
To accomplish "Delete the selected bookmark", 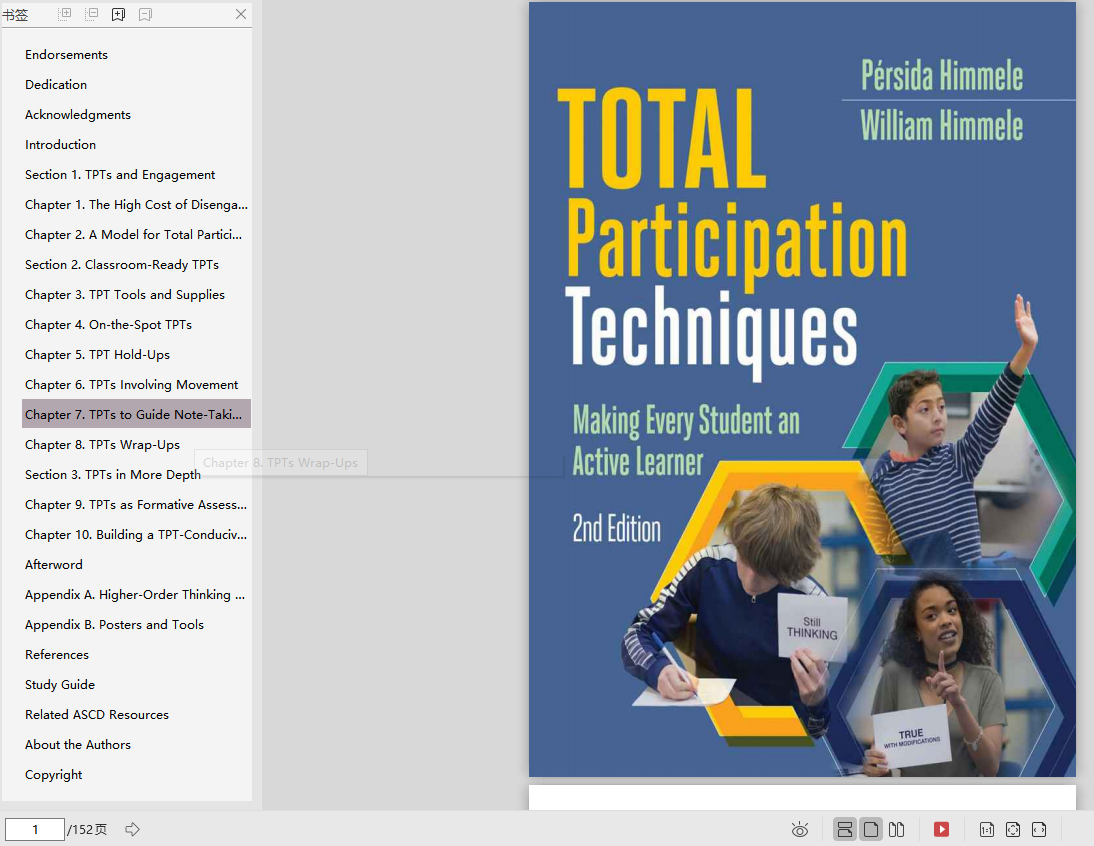I will (x=145, y=14).
